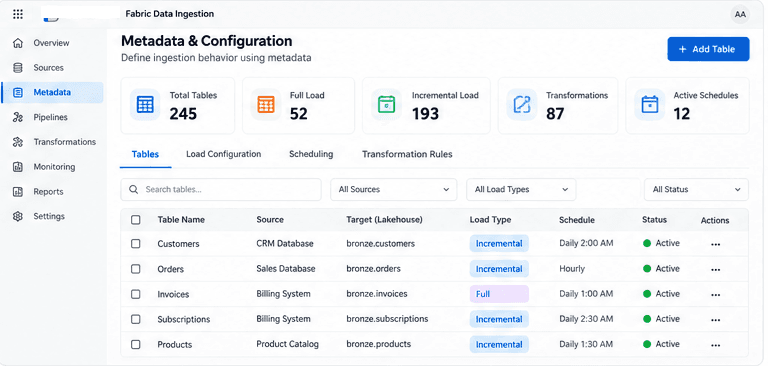The height and width of the screenshot is (366, 768).
Task: Click the Incremental badge for Subscriptions
Action: [x=499, y=319]
